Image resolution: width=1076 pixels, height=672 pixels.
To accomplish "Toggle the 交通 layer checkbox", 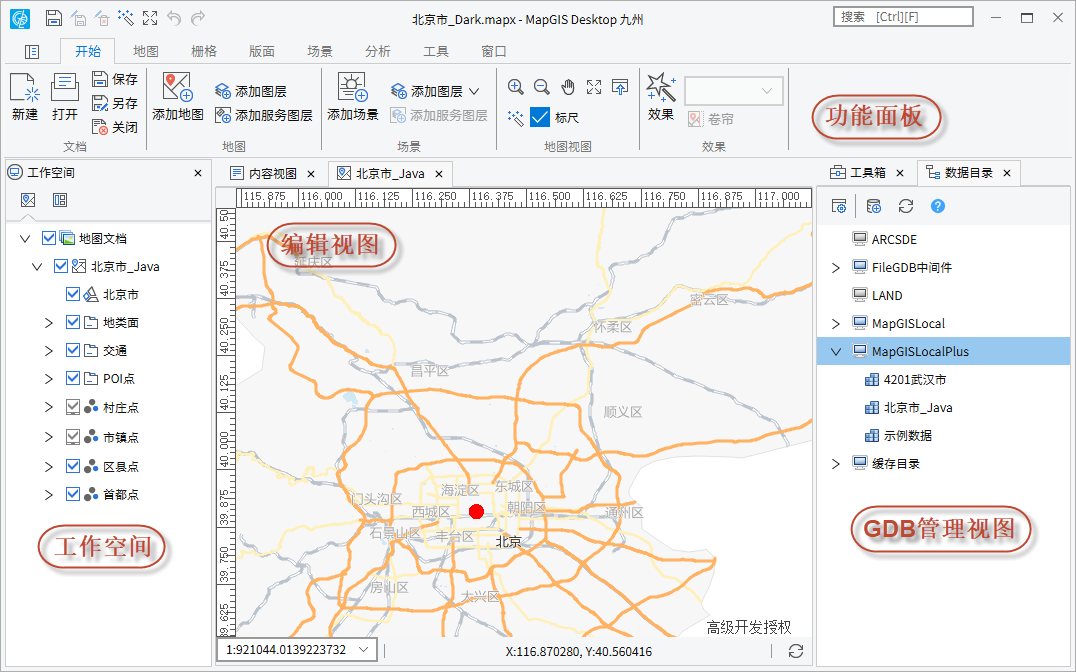I will (73, 350).
